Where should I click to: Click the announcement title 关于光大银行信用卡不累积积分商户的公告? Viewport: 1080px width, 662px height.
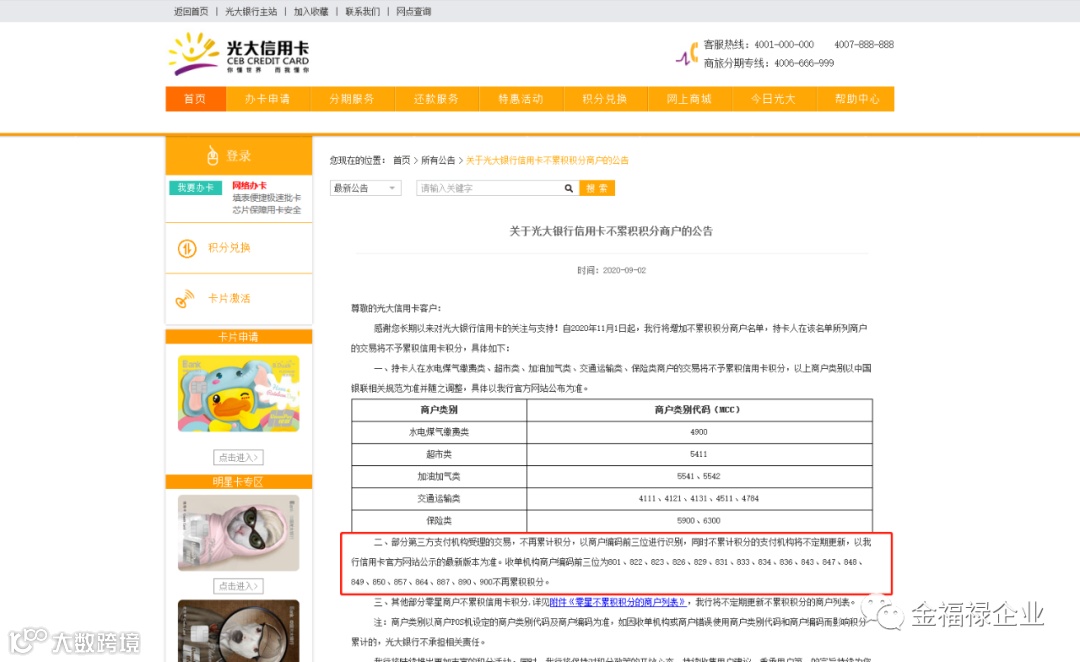(611, 231)
